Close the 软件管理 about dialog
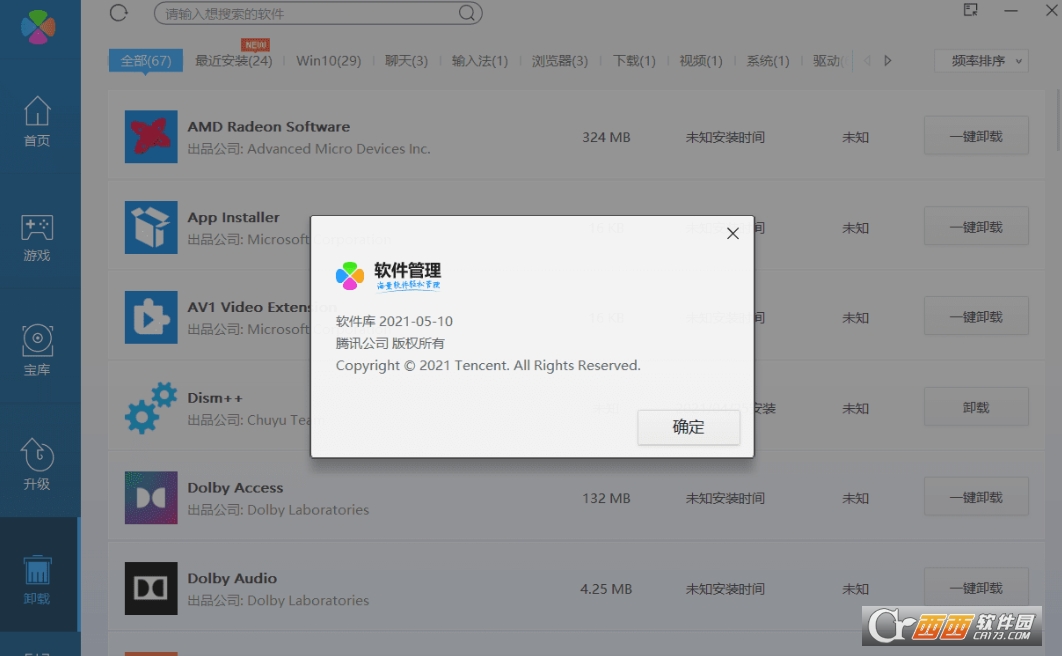This screenshot has width=1062, height=656. [x=733, y=234]
